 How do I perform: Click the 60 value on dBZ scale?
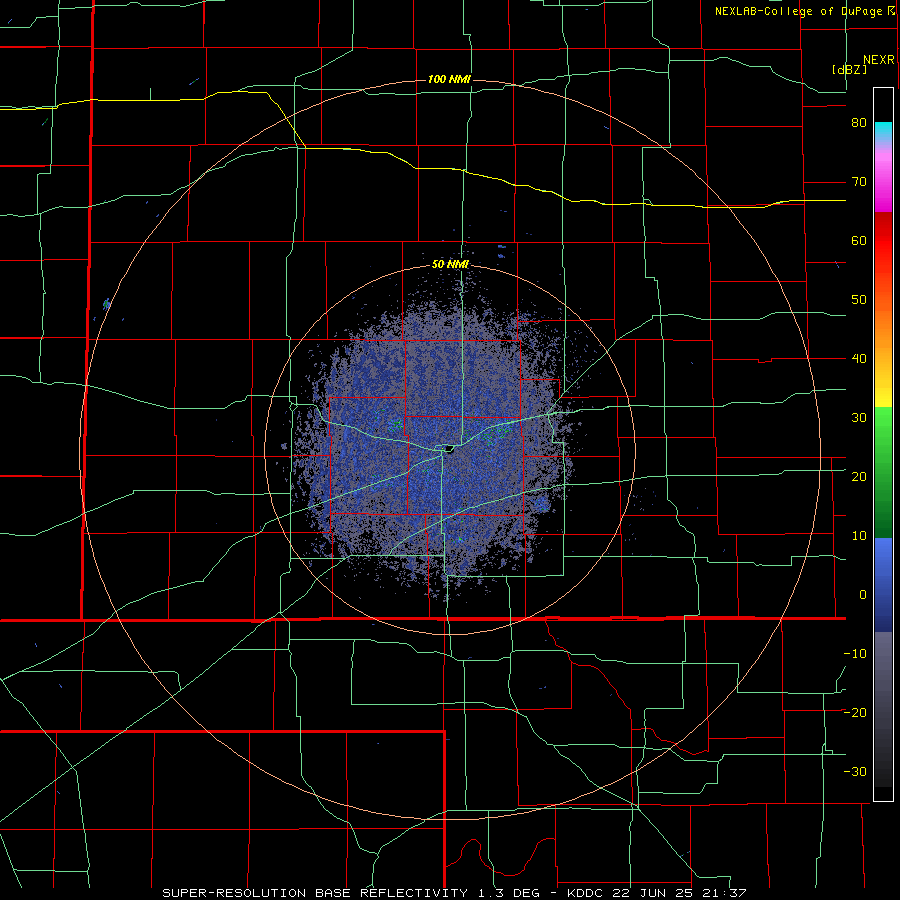pos(859,240)
